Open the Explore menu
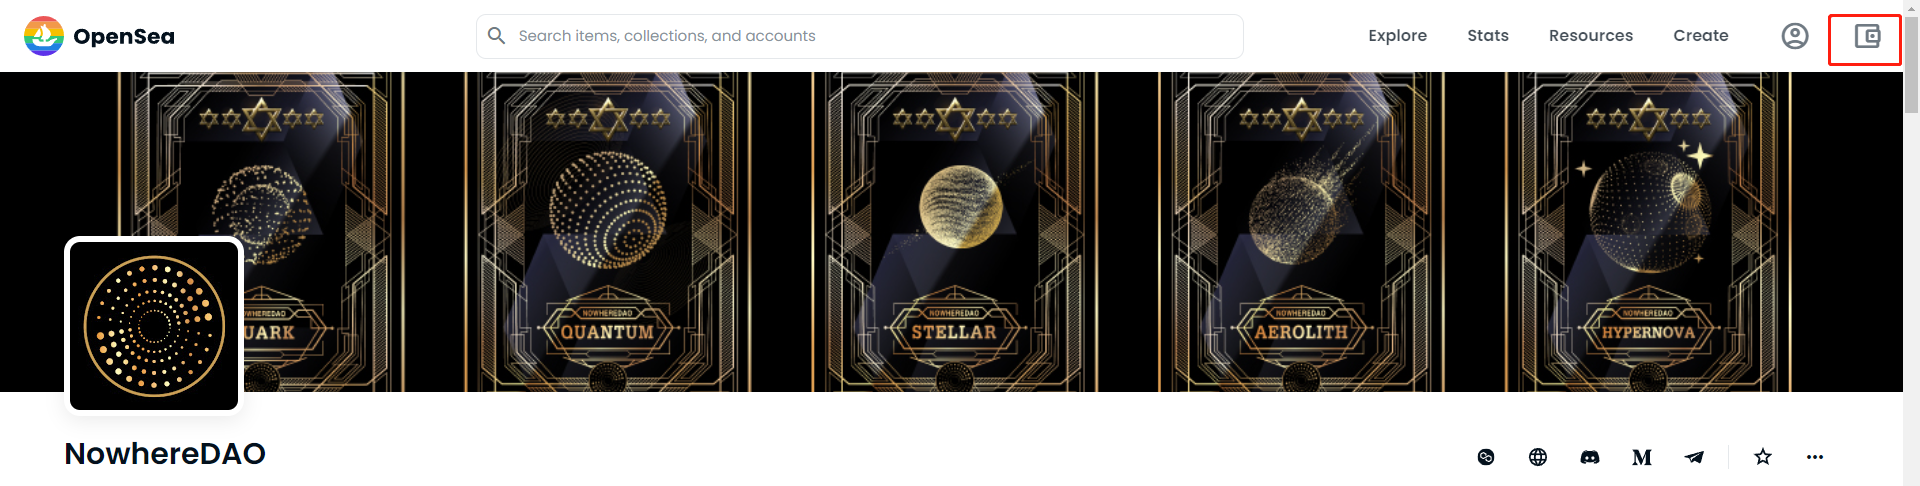This screenshot has width=1920, height=486. pos(1397,36)
